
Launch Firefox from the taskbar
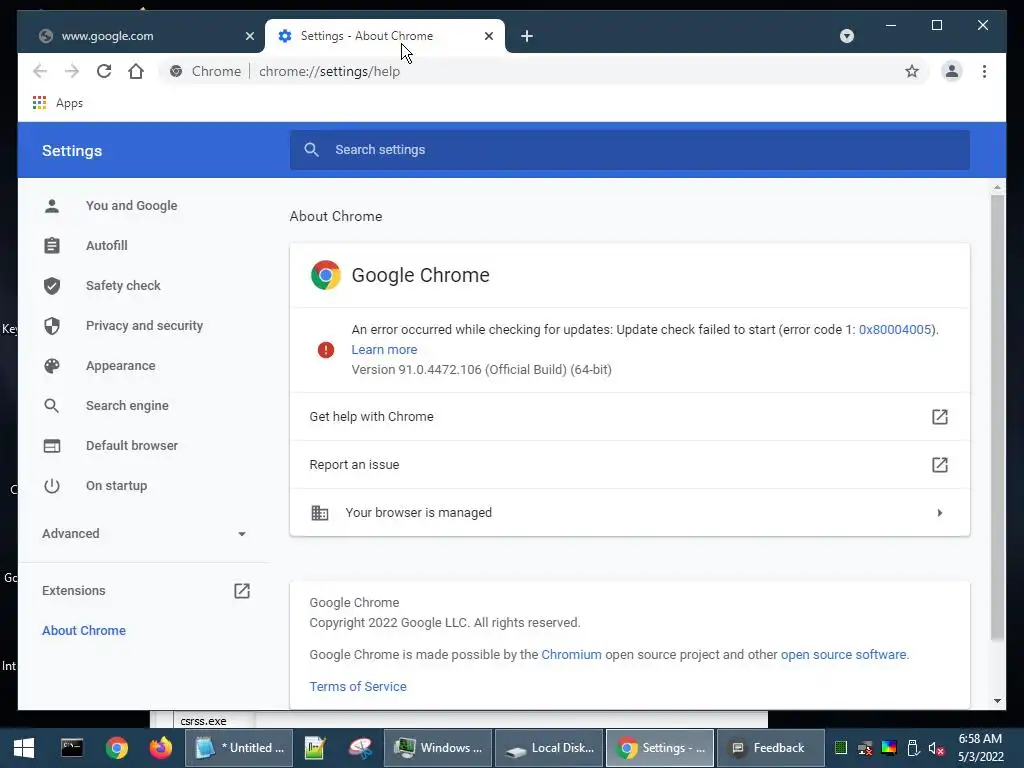coord(160,748)
